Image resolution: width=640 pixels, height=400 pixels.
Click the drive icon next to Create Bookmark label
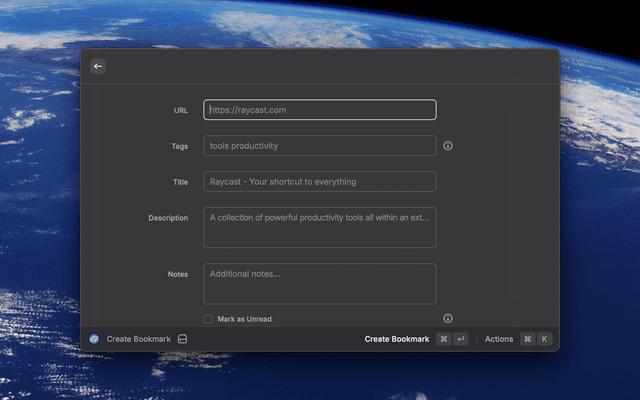point(182,339)
